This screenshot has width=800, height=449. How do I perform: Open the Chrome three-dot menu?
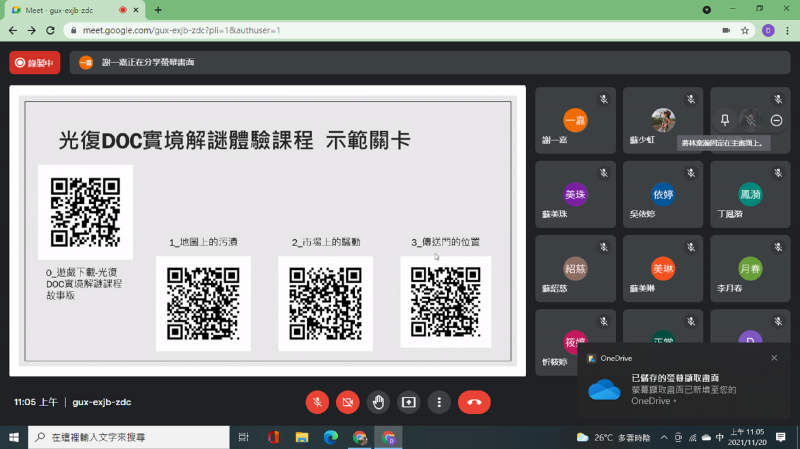pyautogui.click(x=788, y=31)
